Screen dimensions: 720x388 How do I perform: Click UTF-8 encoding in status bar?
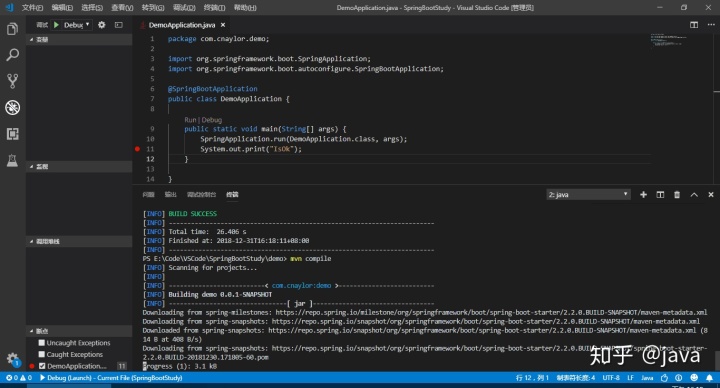[611, 377]
